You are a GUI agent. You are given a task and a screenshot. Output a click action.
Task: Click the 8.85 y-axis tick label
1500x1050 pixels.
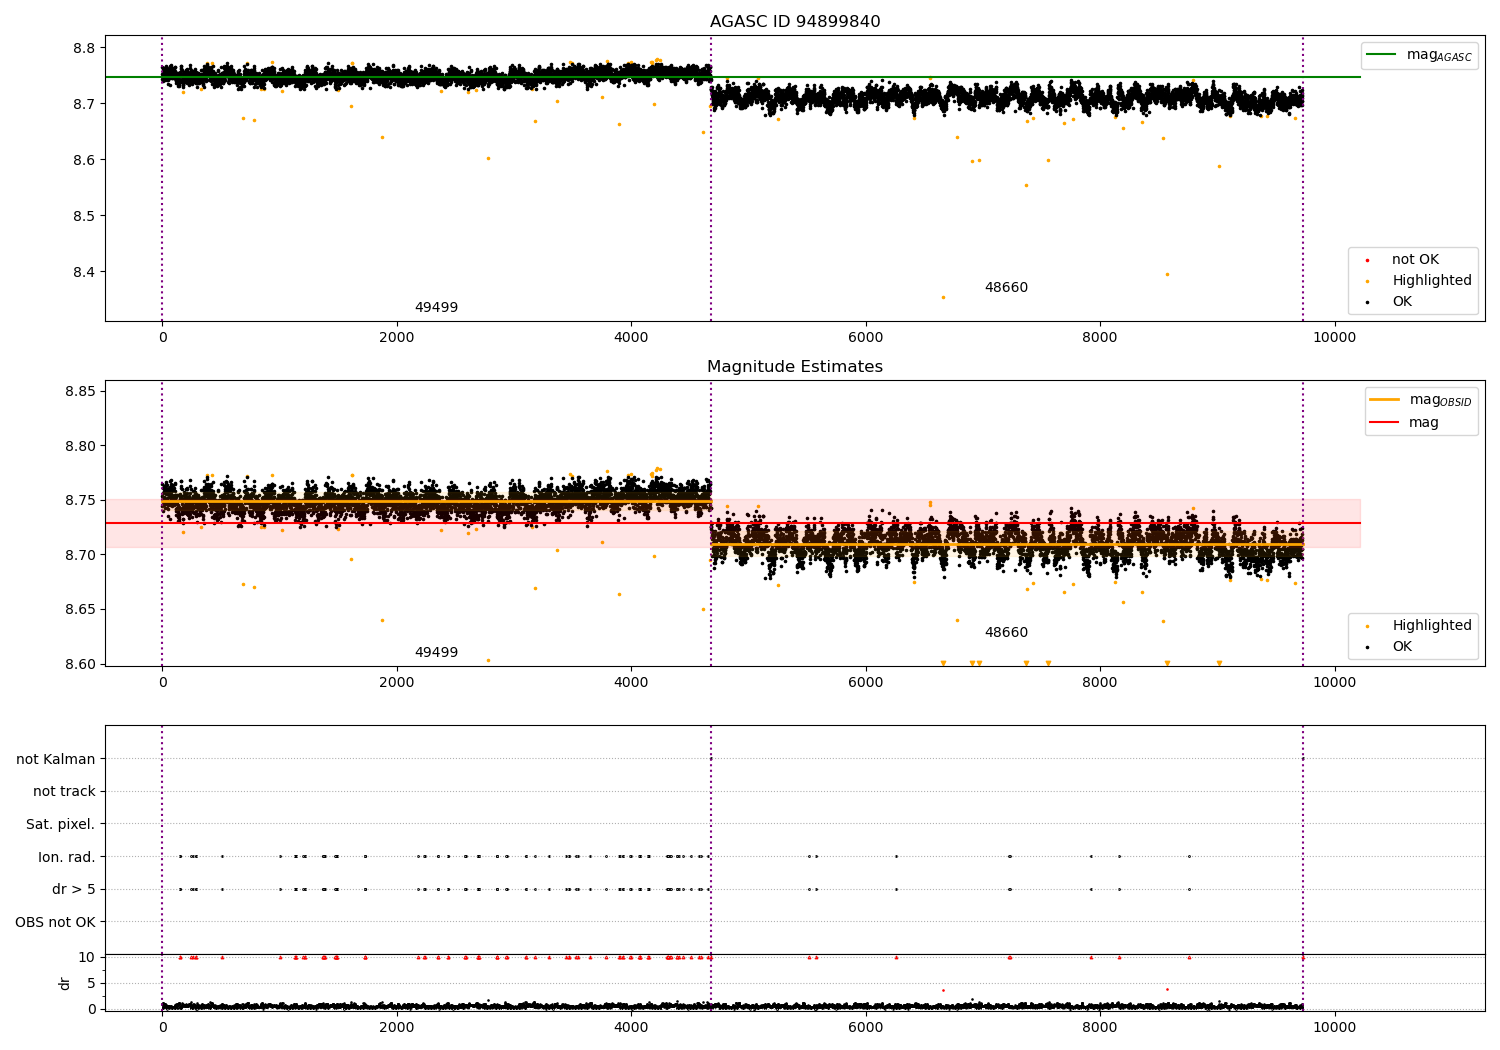point(80,391)
